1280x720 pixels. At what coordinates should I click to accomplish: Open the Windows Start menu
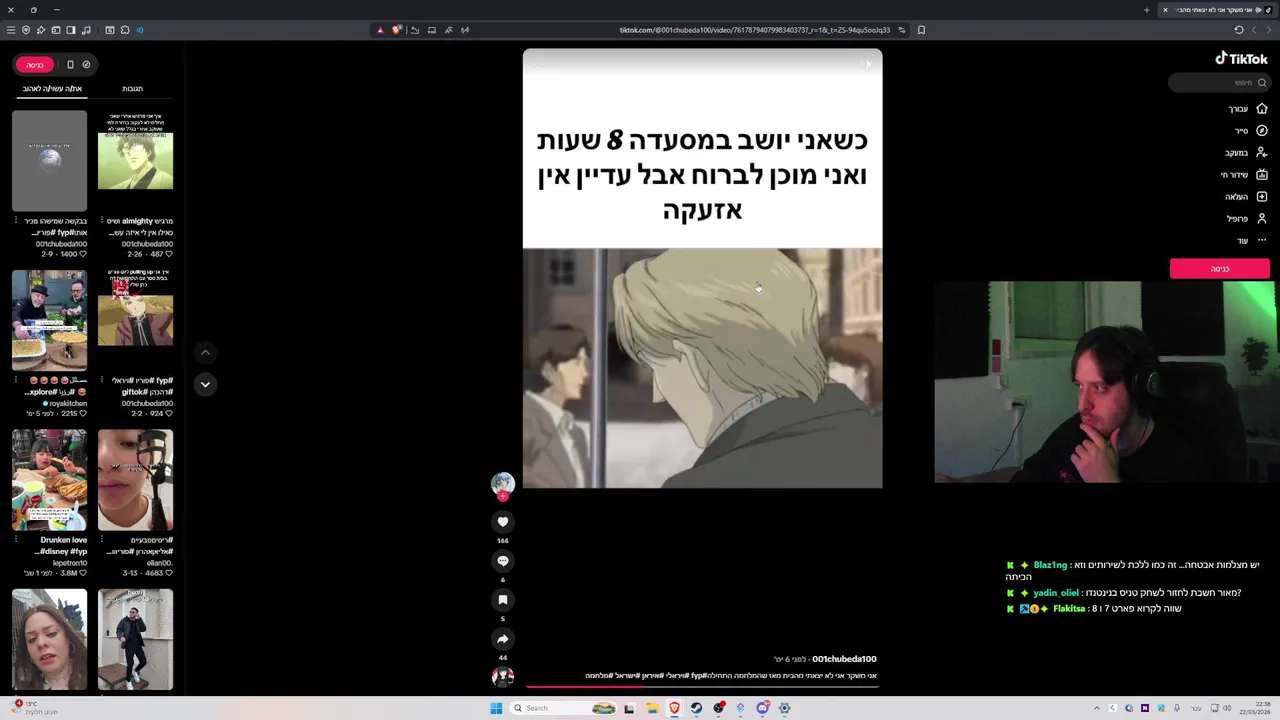tap(496, 708)
